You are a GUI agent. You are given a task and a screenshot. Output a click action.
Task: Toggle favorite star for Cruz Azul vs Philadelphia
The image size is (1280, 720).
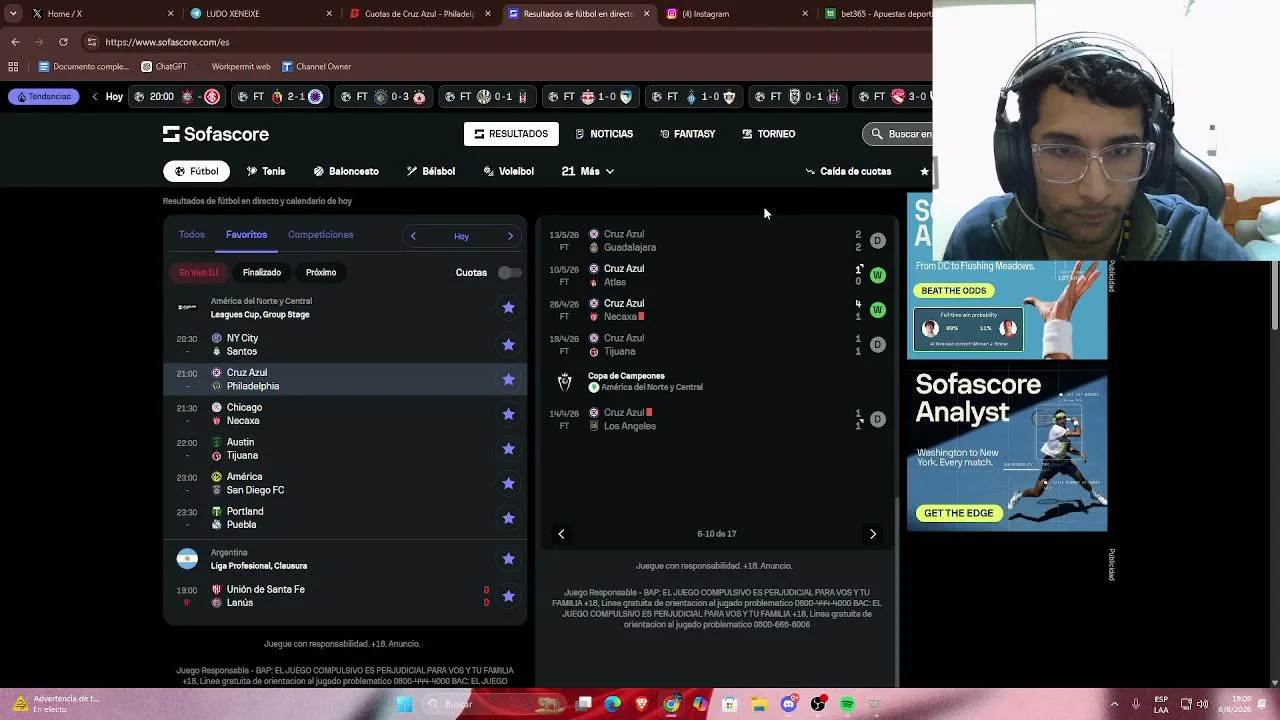coord(509,379)
